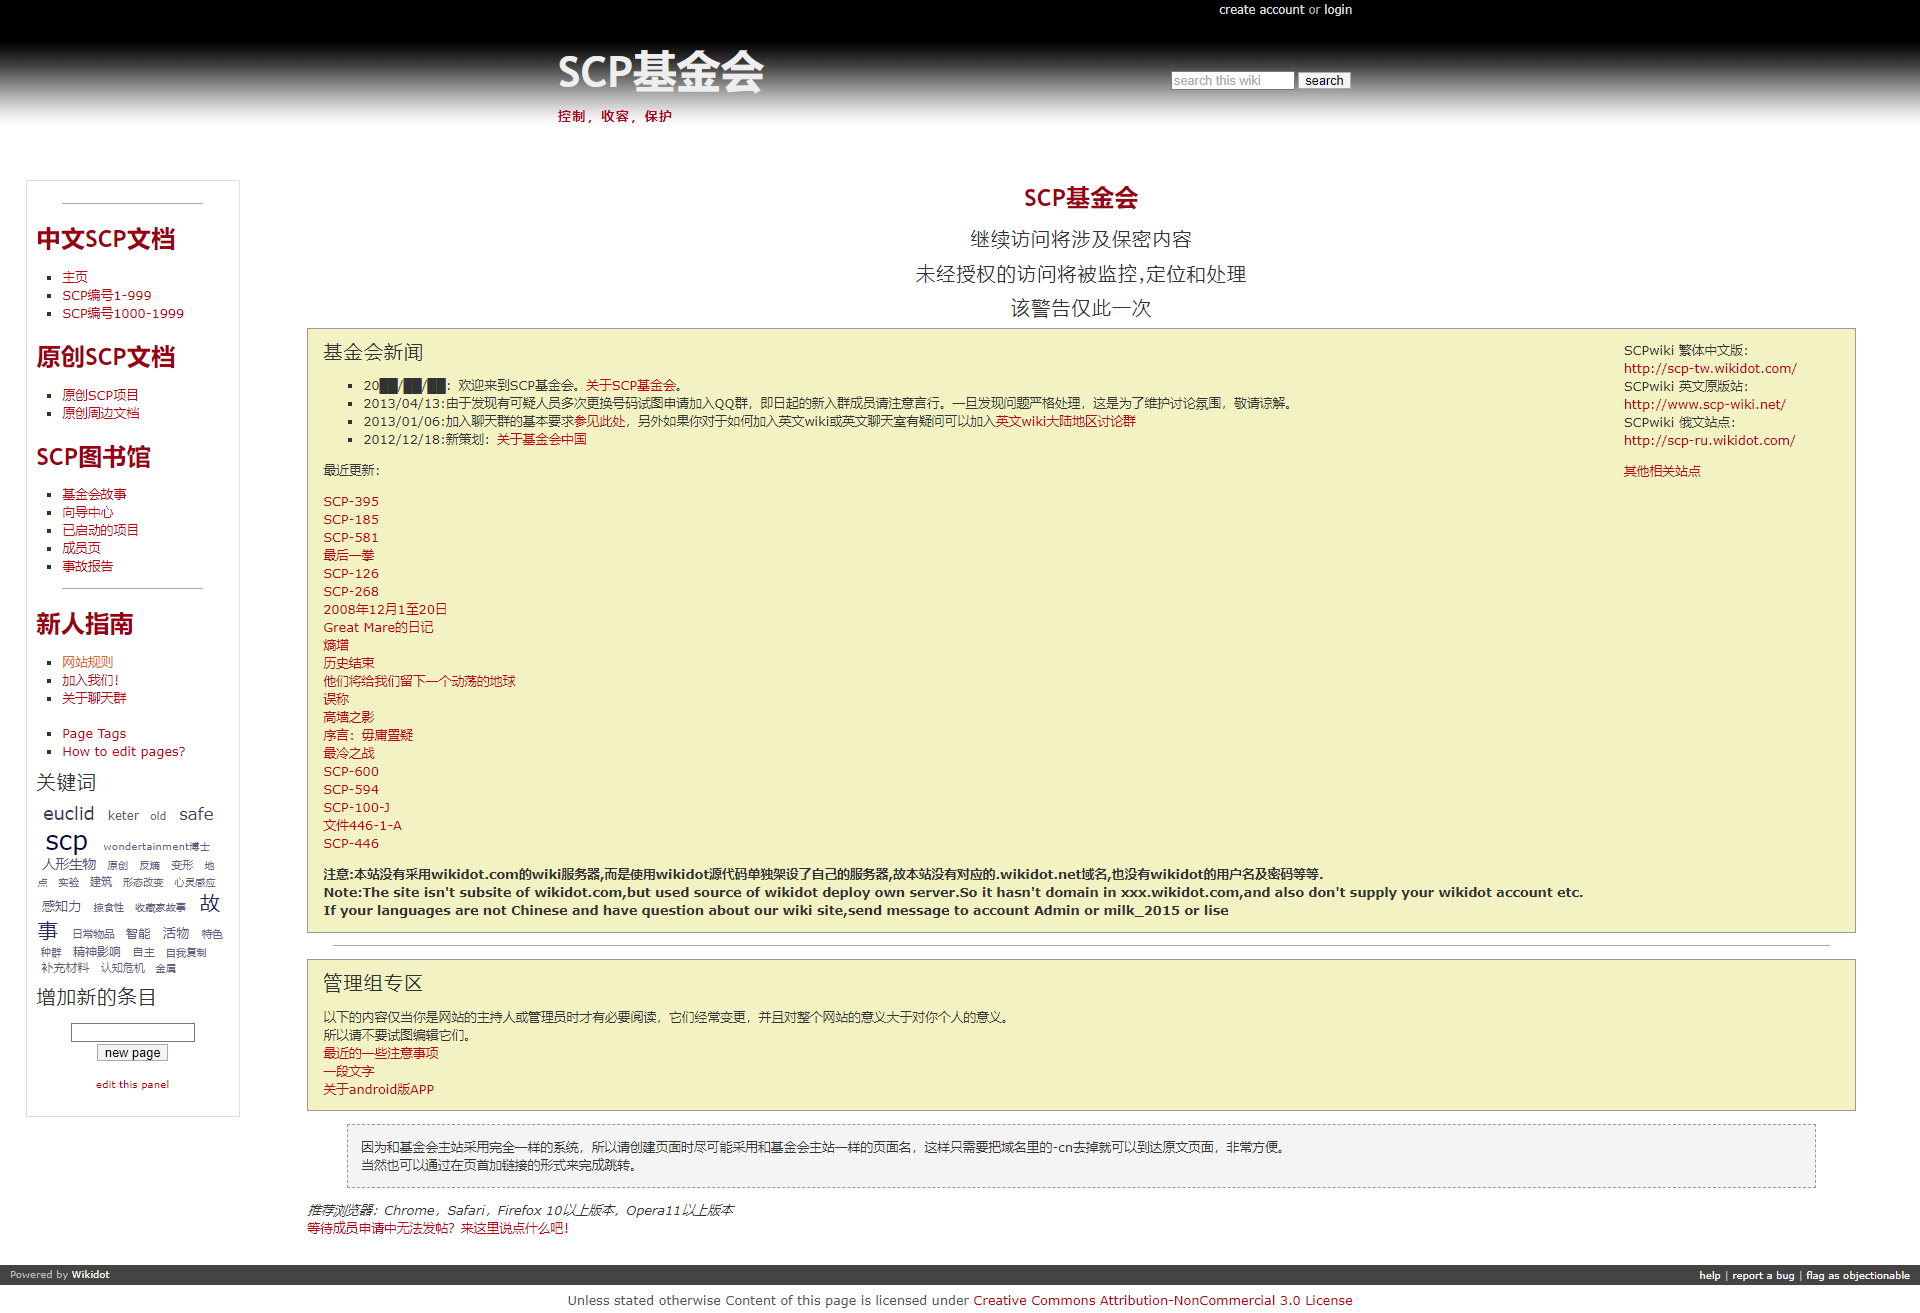Click flag as objectionable link
This screenshot has width=1920, height=1313.
point(1857,1276)
